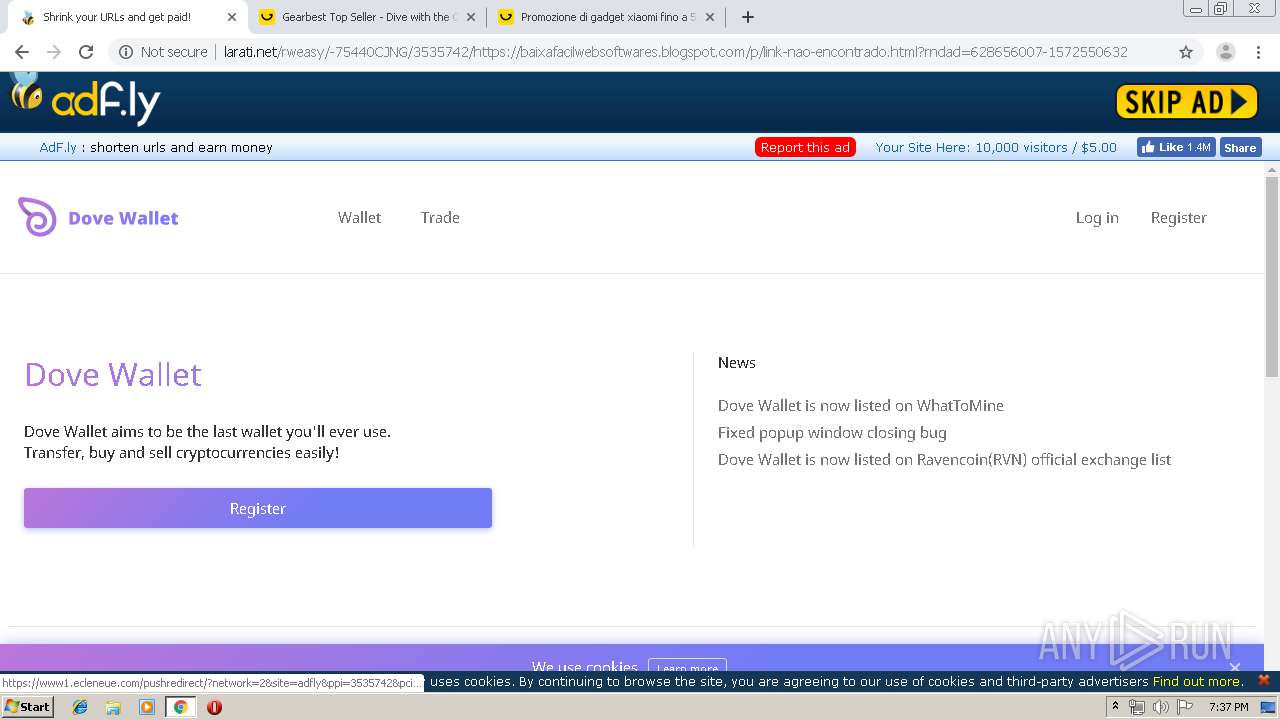The image size is (1280, 720).
Task: Open Action Center flag icon
Action: pos(1185,707)
